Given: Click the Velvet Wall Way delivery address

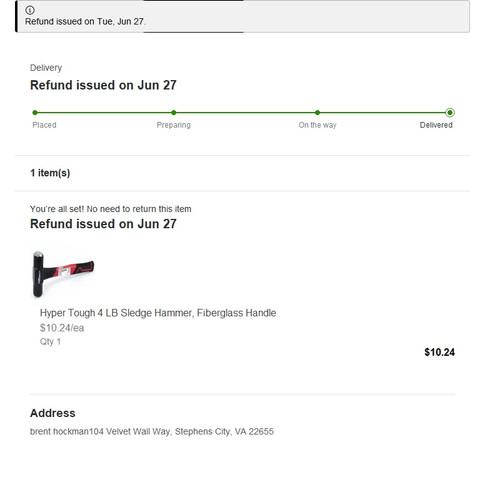Looking at the screenshot, I should pos(152,432).
